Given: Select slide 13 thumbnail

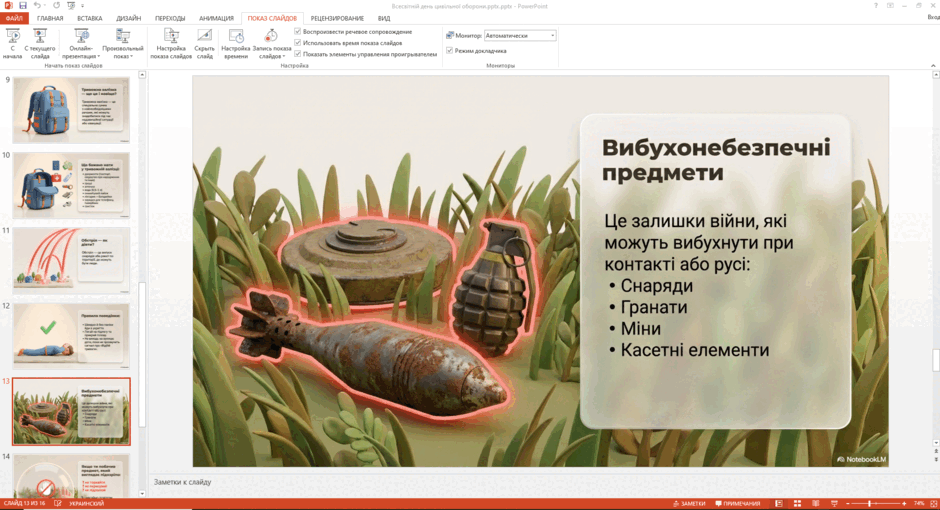Looking at the screenshot, I should pyautogui.click(x=71, y=411).
